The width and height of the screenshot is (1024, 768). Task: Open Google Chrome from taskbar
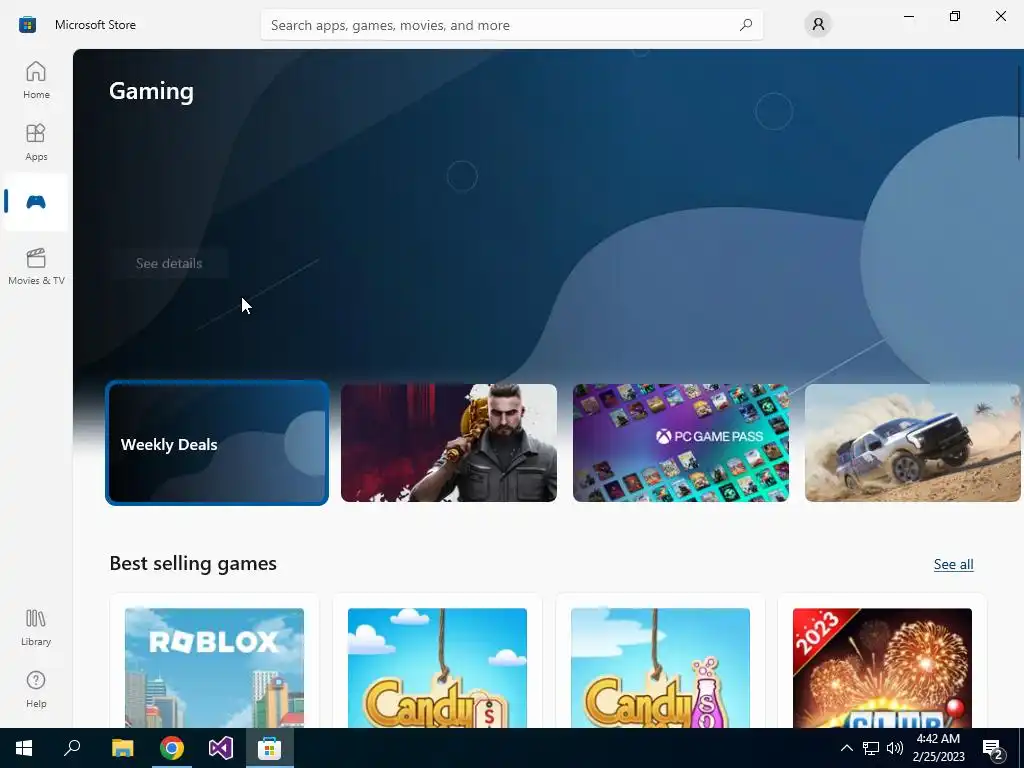click(x=172, y=748)
